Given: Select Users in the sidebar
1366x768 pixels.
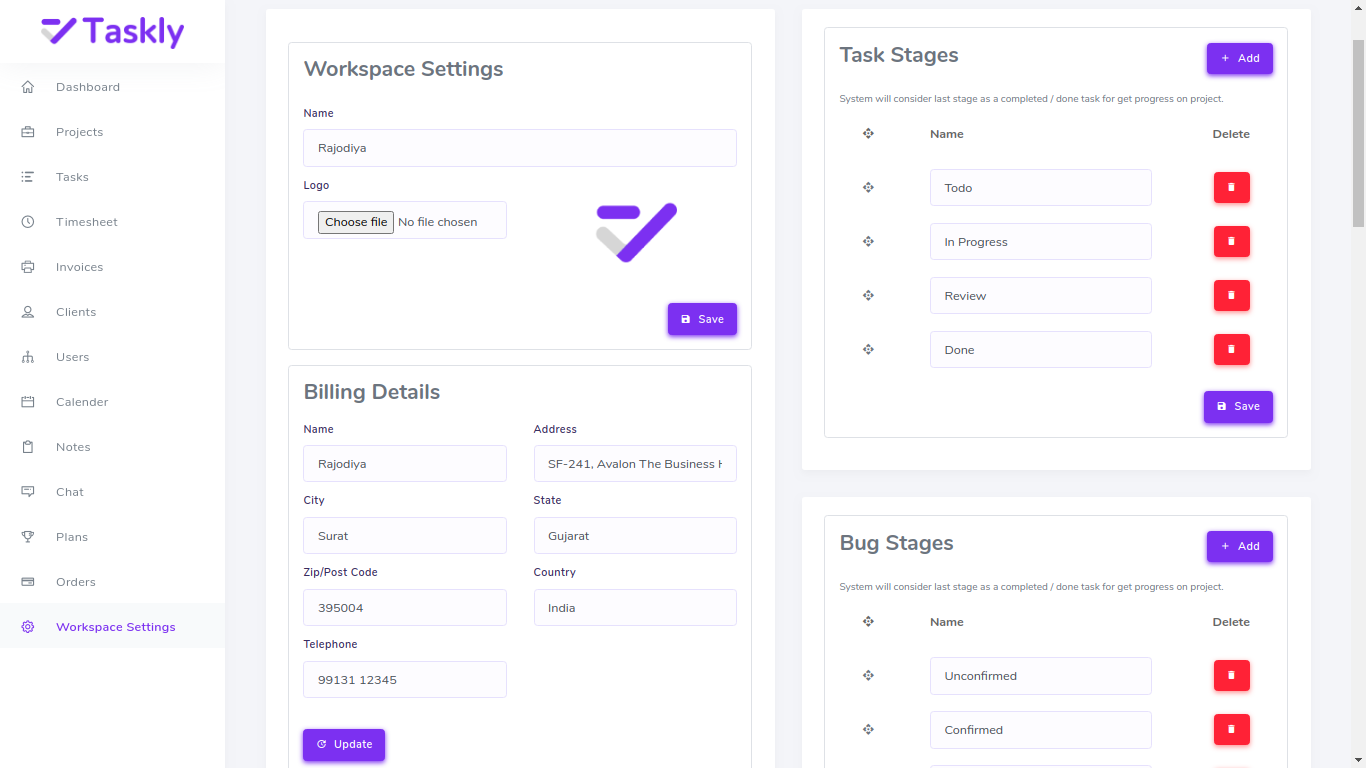Looking at the screenshot, I should (72, 357).
